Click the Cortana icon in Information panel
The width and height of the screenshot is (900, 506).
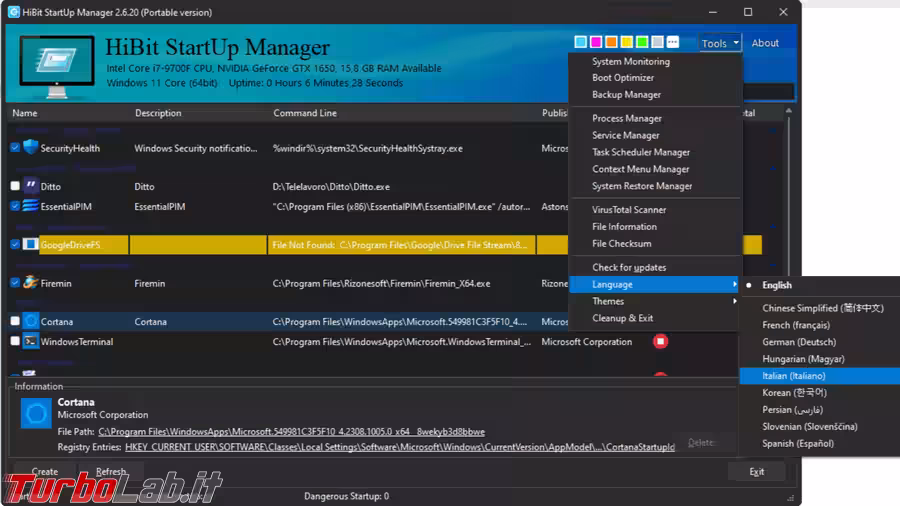(x=36, y=414)
